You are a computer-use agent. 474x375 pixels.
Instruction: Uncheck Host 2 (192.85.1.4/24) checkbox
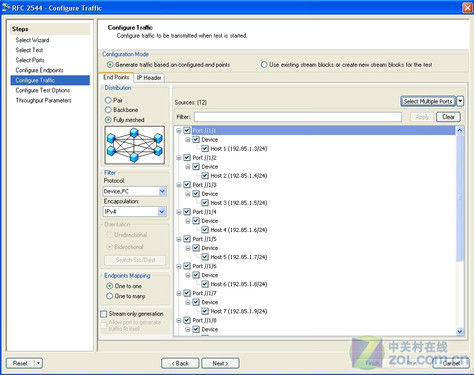tap(205, 175)
